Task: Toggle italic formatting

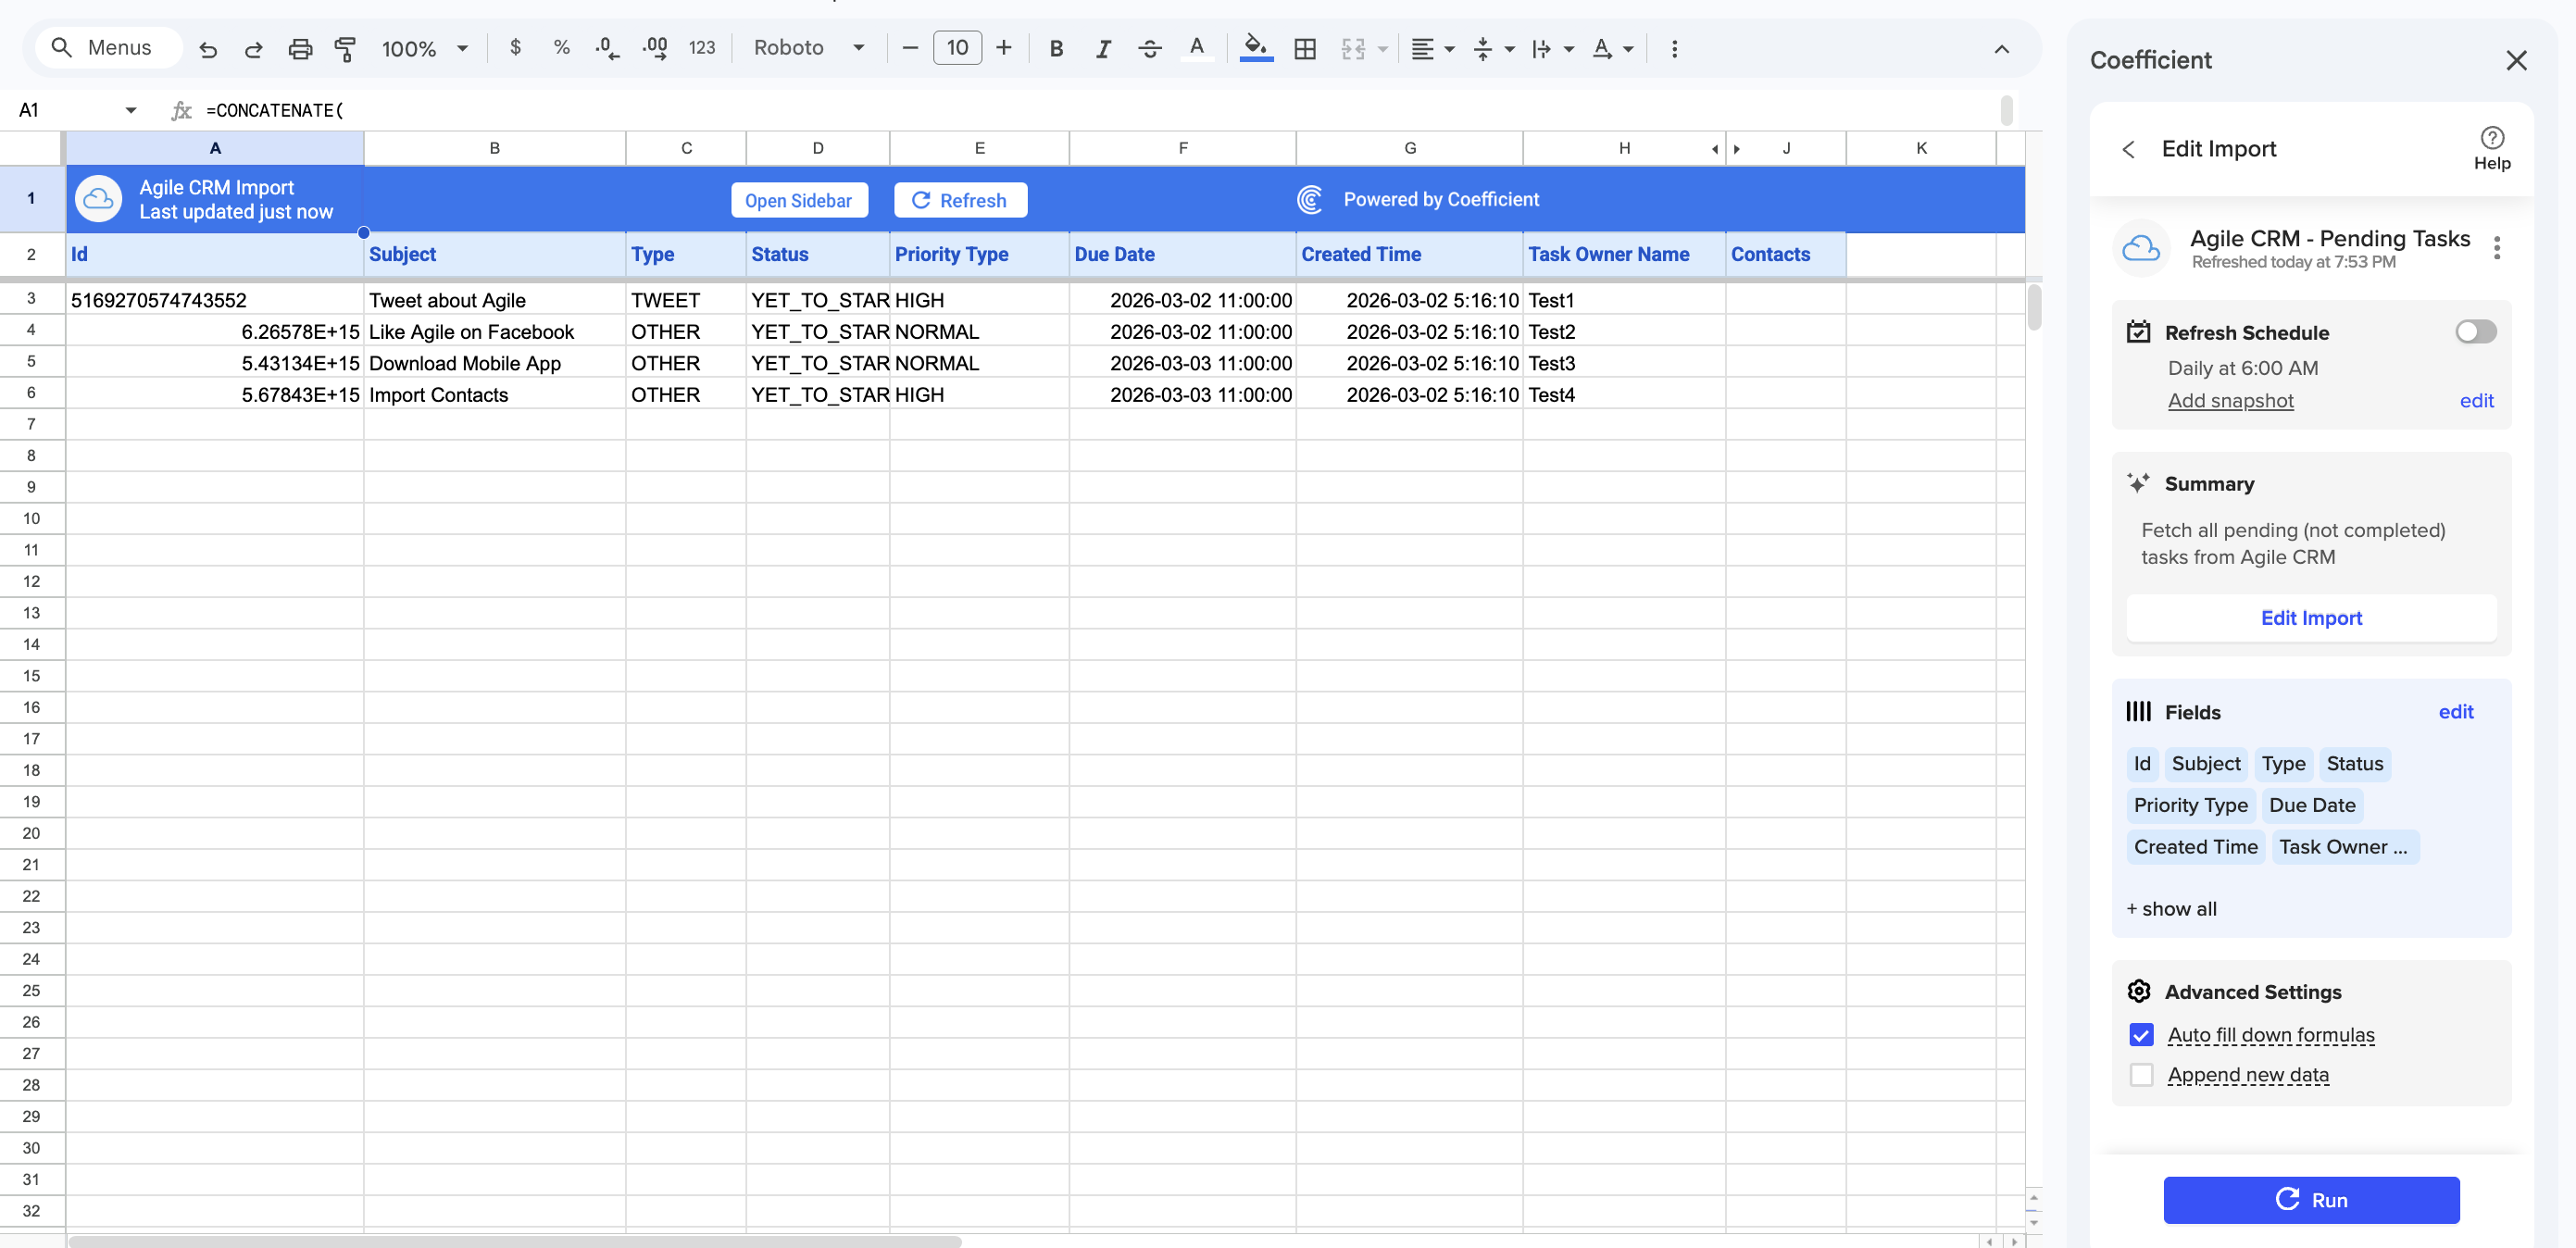Action: point(1103,48)
